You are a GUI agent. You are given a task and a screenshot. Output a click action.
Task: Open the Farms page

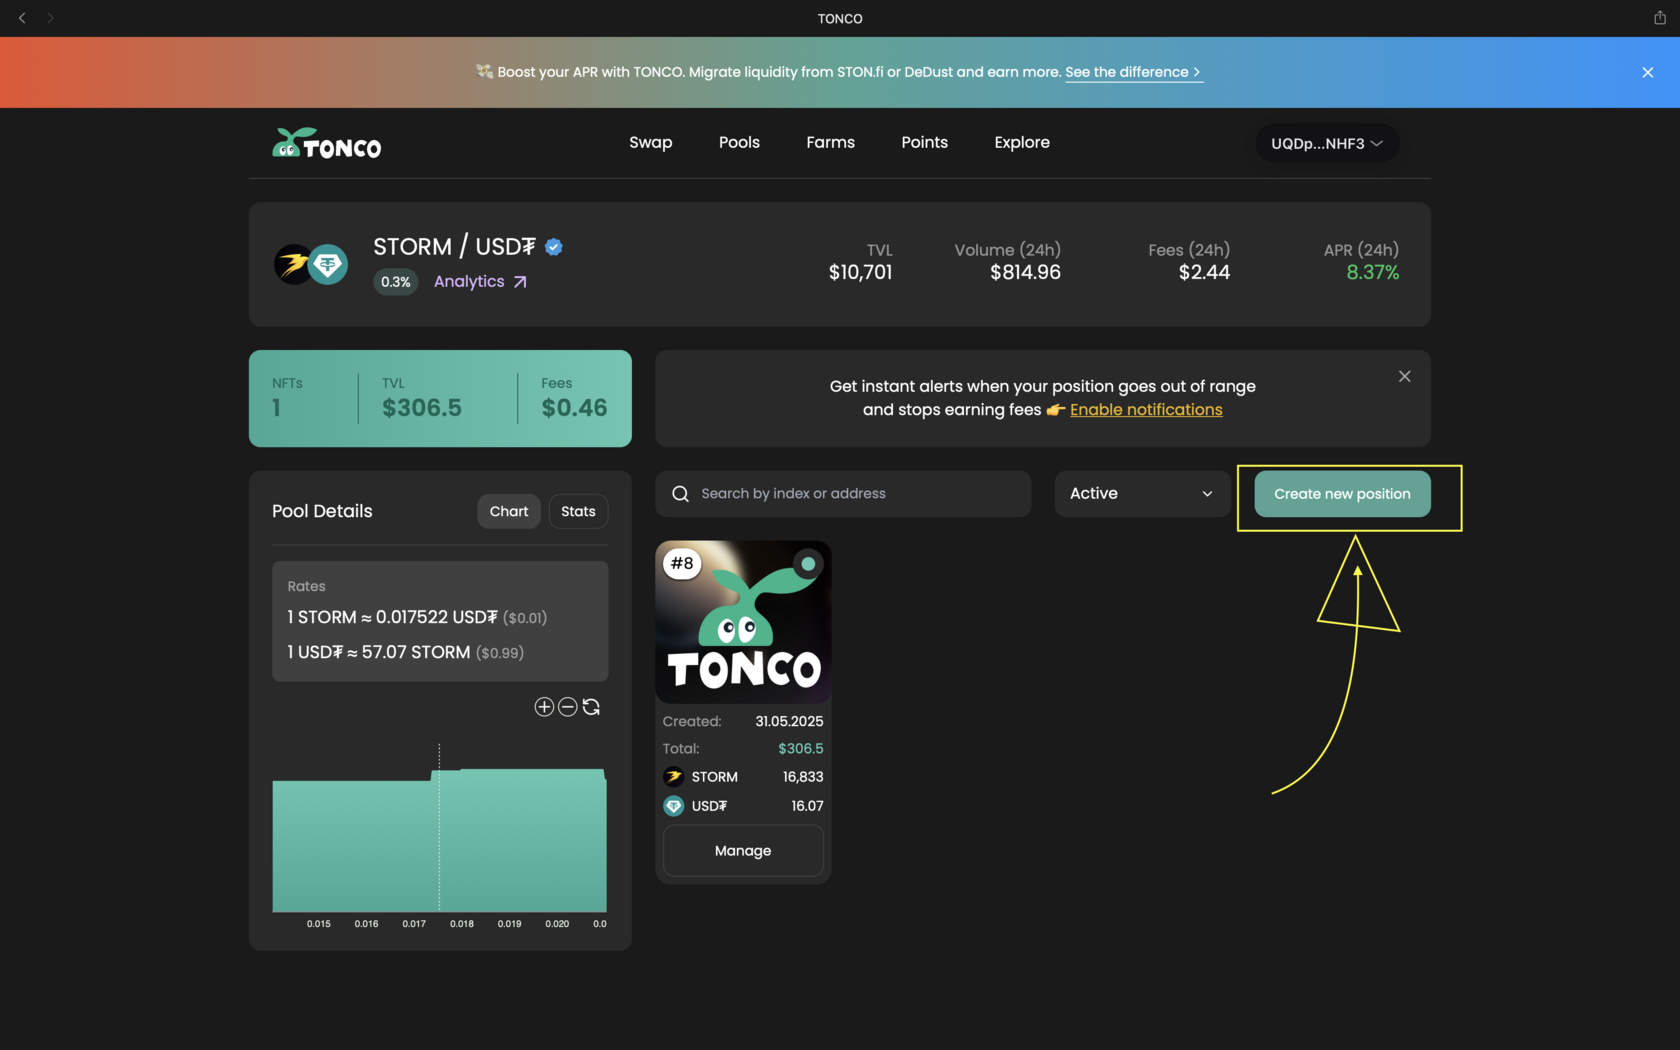coord(830,142)
